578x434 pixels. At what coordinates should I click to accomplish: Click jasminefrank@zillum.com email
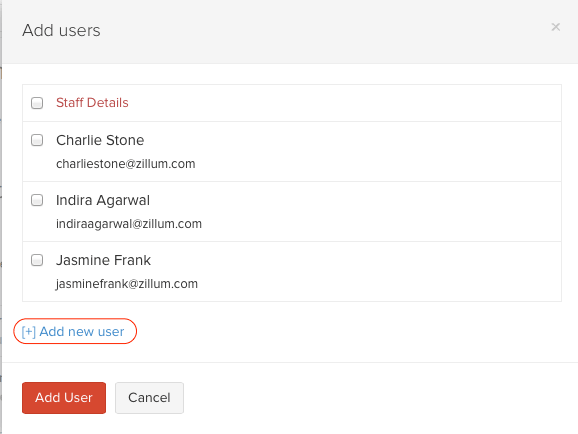tap(126, 284)
